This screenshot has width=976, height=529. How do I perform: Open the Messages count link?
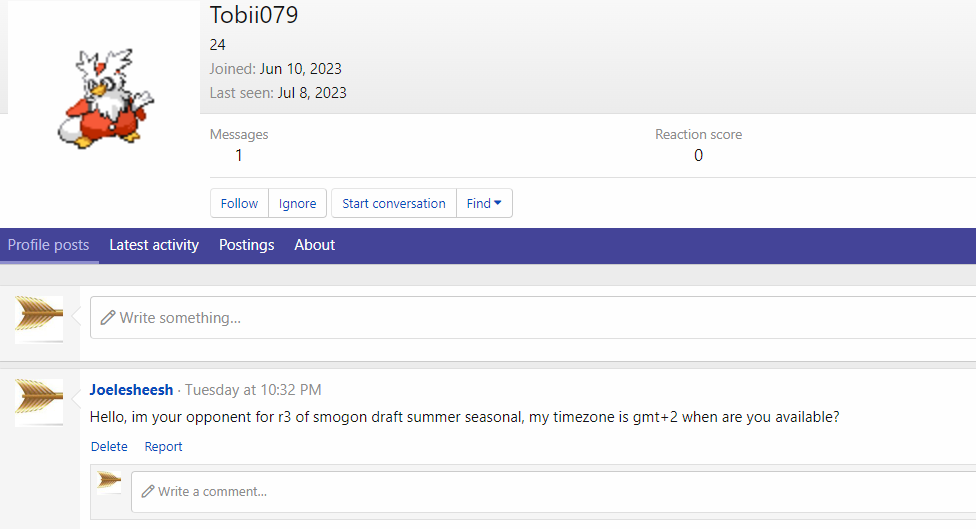click(x=239, y=155)
